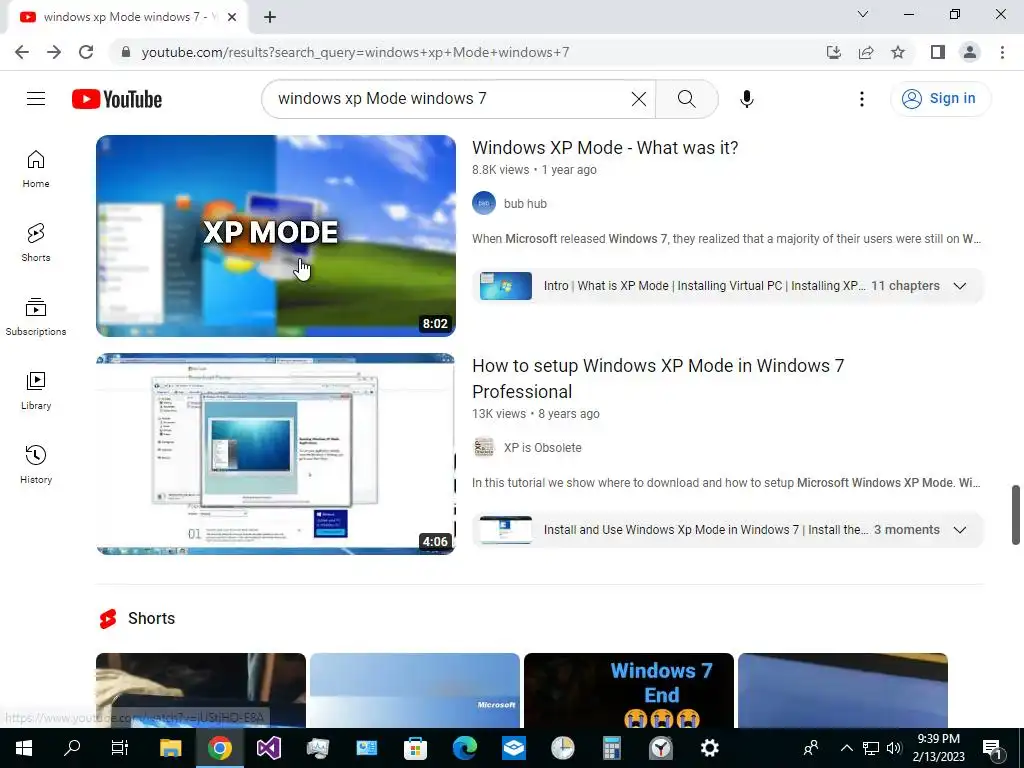
Task: Open Subscriptions in the sidebar
Action: click(36, 317)
